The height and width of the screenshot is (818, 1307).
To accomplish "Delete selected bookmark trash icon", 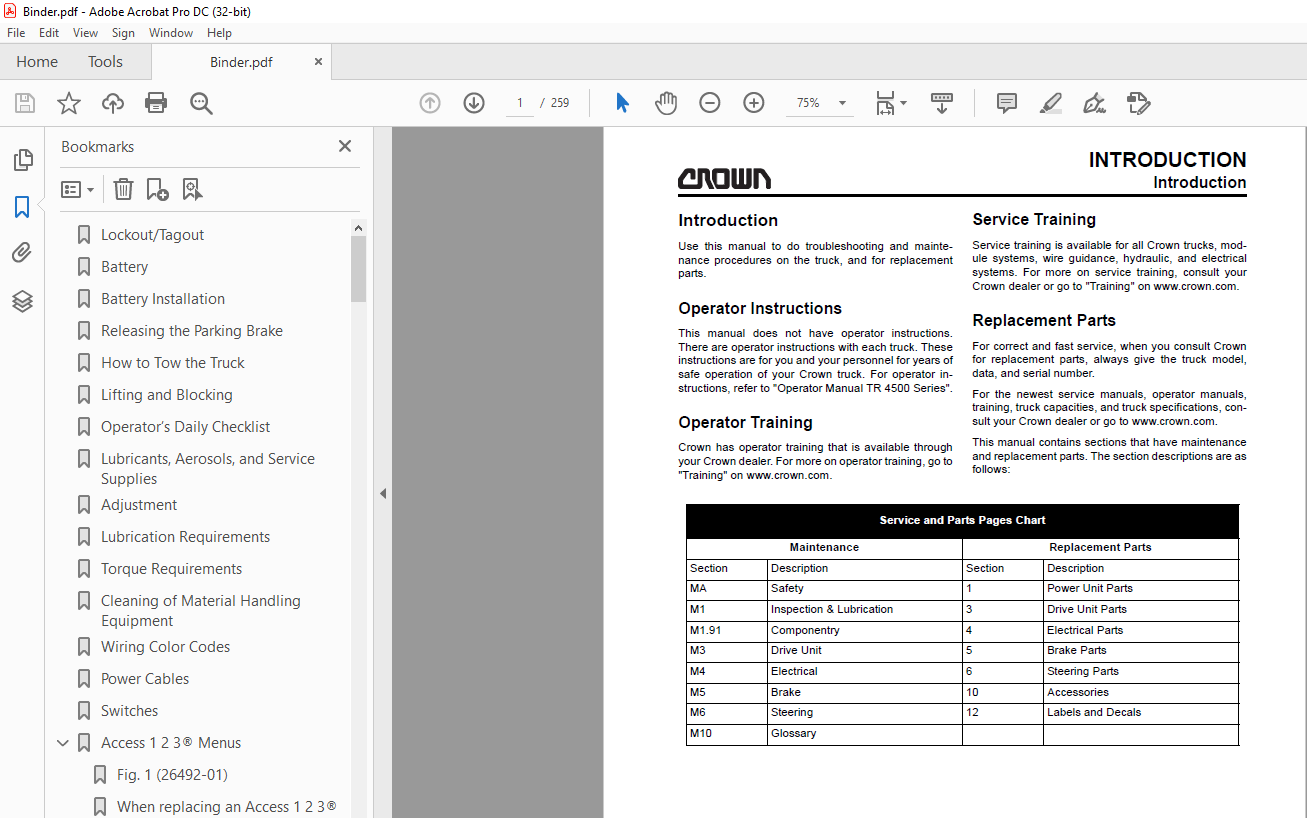I will [x=123, y=189].
